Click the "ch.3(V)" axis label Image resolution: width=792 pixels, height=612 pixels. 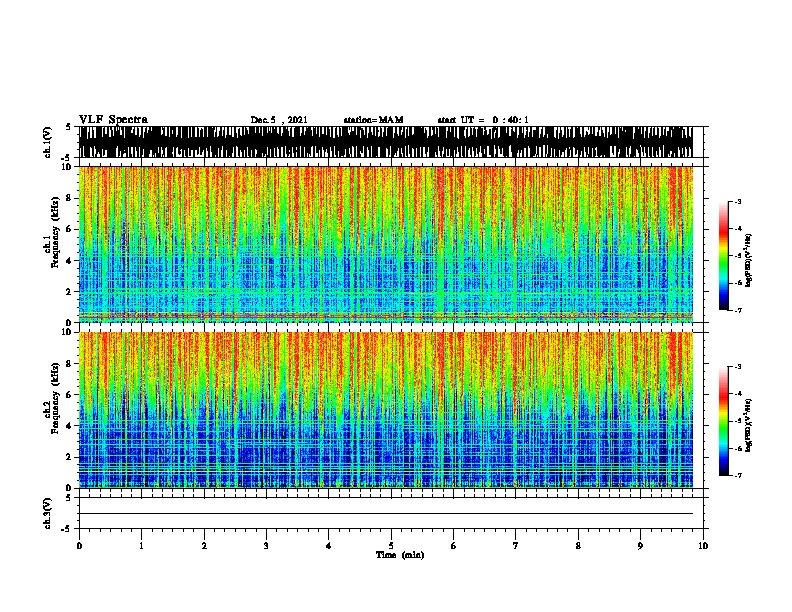48,513
